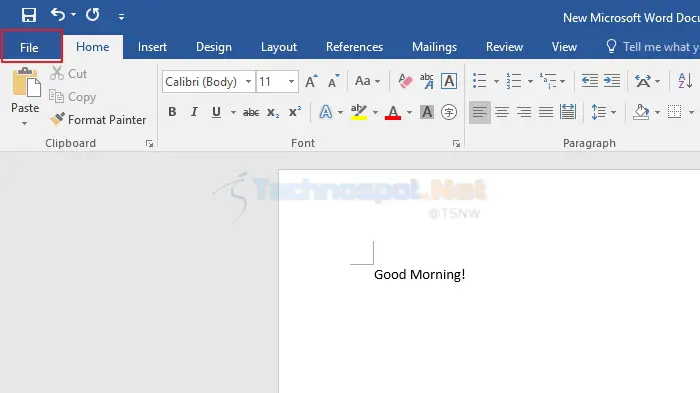The width and height of the screenshot is (700, 393).
Task: Click Line and Paragraph Spacing icon
Action: click(x=599, y=112)
